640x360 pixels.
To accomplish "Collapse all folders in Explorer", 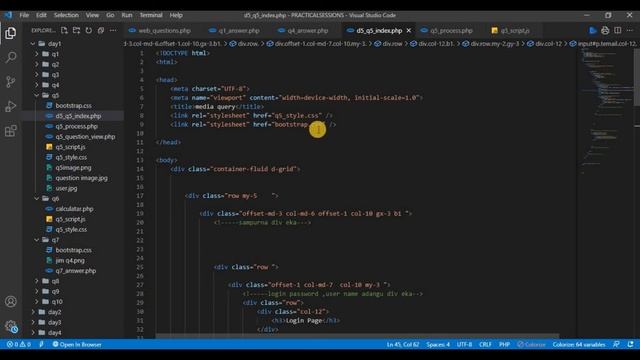I will tap(101, 31).
